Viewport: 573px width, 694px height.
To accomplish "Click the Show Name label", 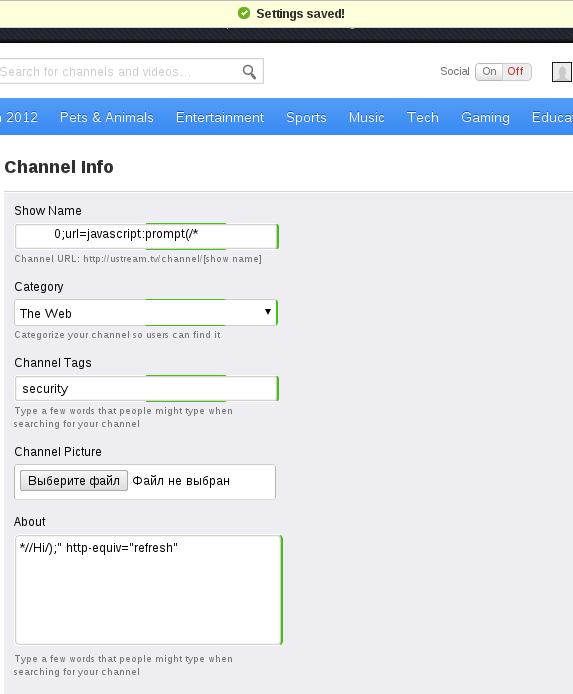I will [x=48, y=211].
